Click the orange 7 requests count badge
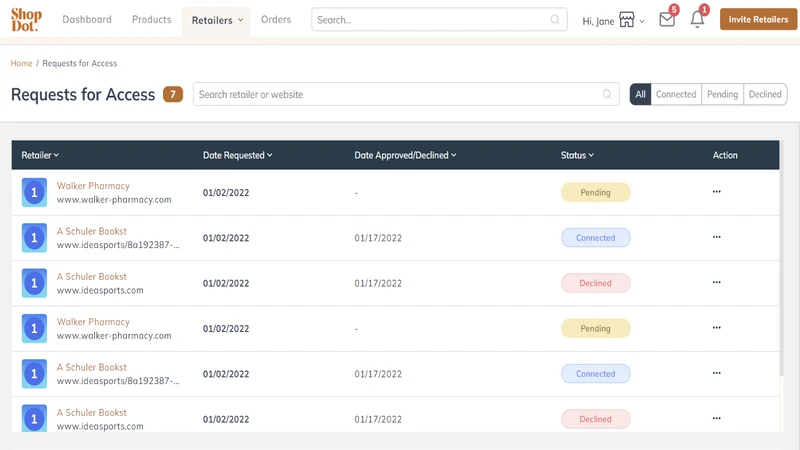Image resolution: width=800 pixels, height=450 pixels. point(173,94)
